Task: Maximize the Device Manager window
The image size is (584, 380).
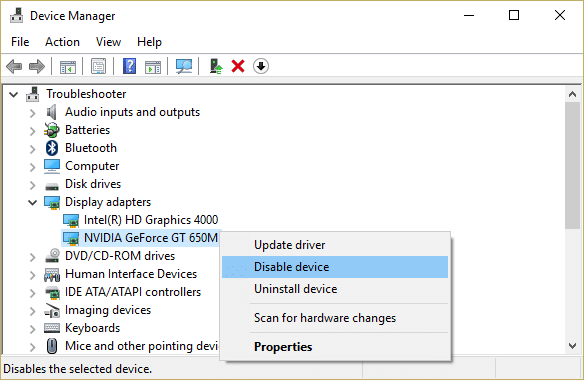Action: click(514, 15)
